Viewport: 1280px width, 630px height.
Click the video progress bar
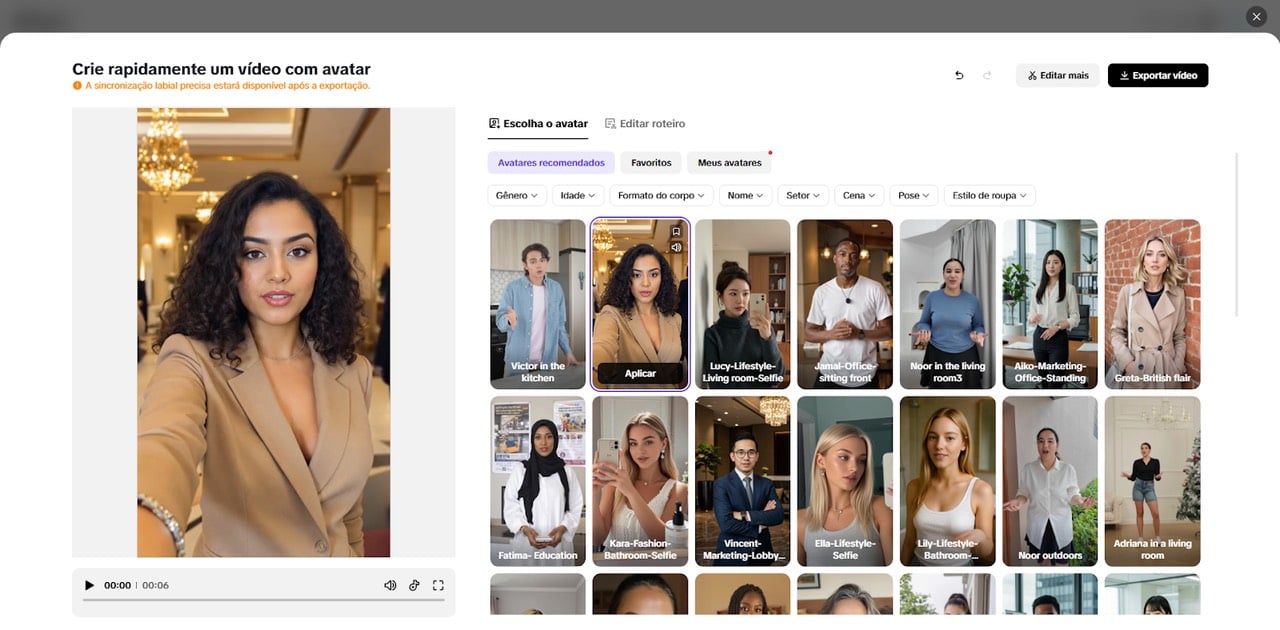pos(263,600)
